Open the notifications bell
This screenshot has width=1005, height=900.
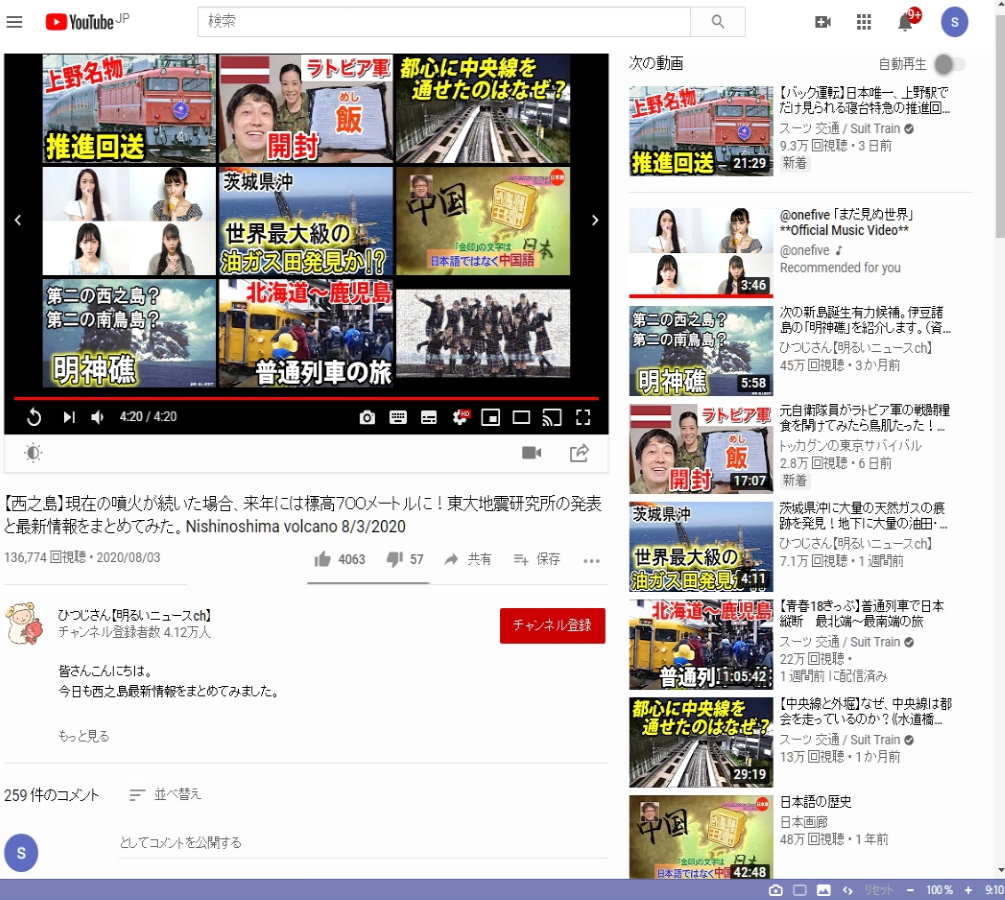tap(905, 22)
